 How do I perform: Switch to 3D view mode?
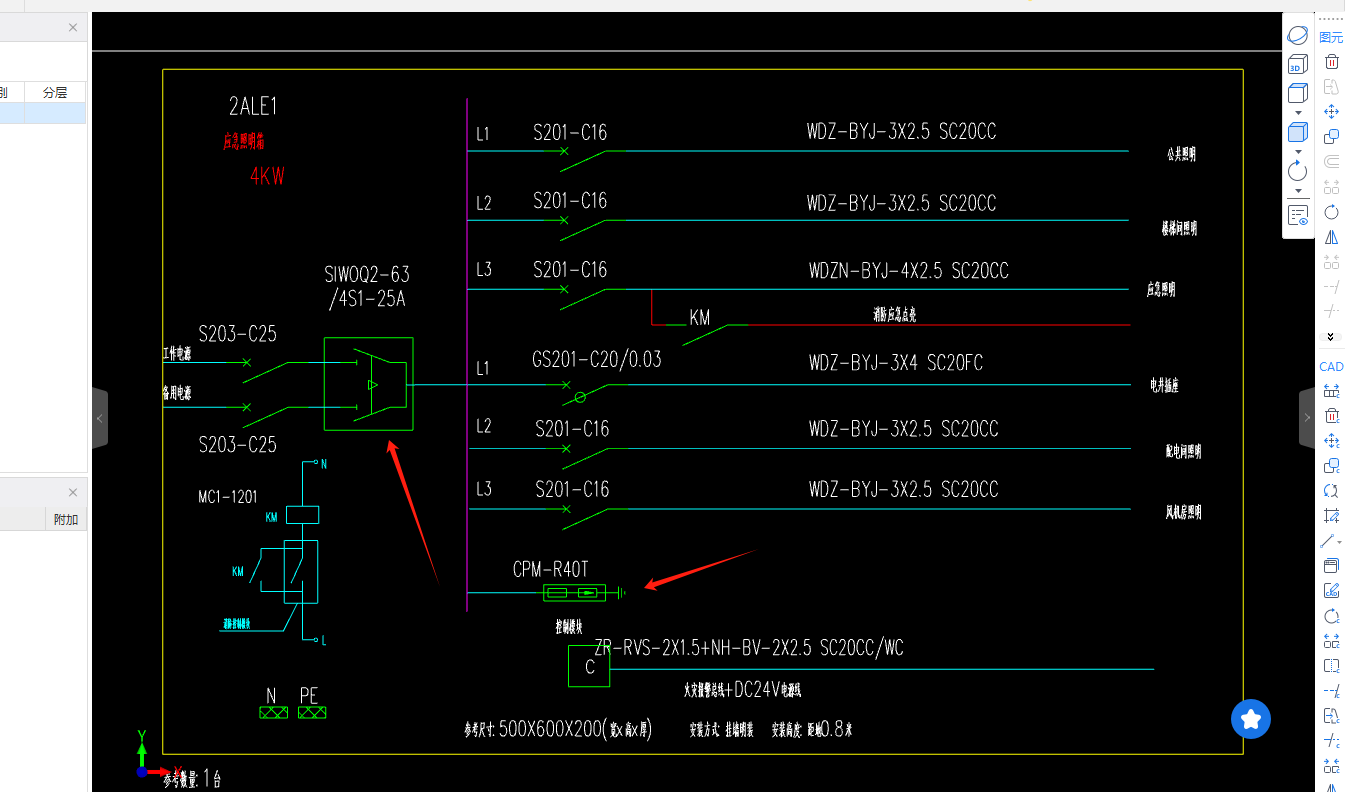pos(1297,65)
